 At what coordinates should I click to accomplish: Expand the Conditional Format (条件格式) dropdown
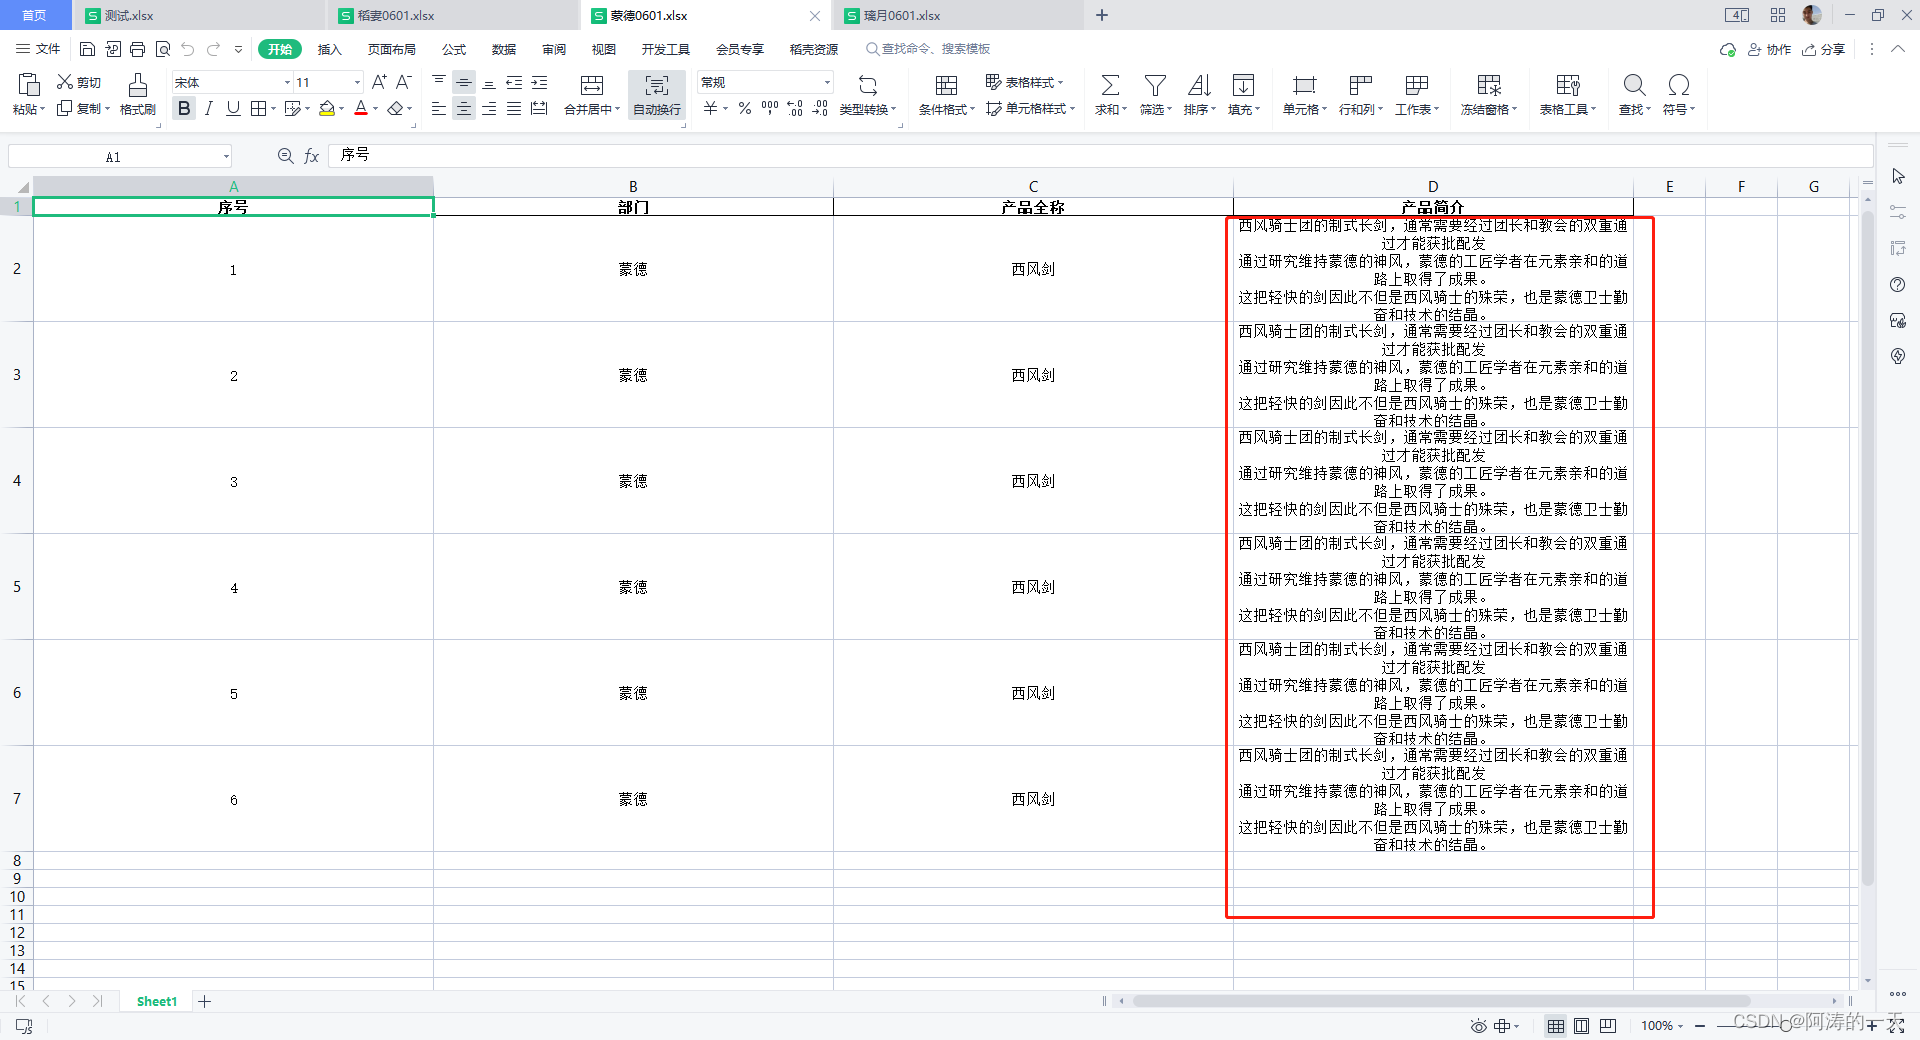(x=972, y=110)
